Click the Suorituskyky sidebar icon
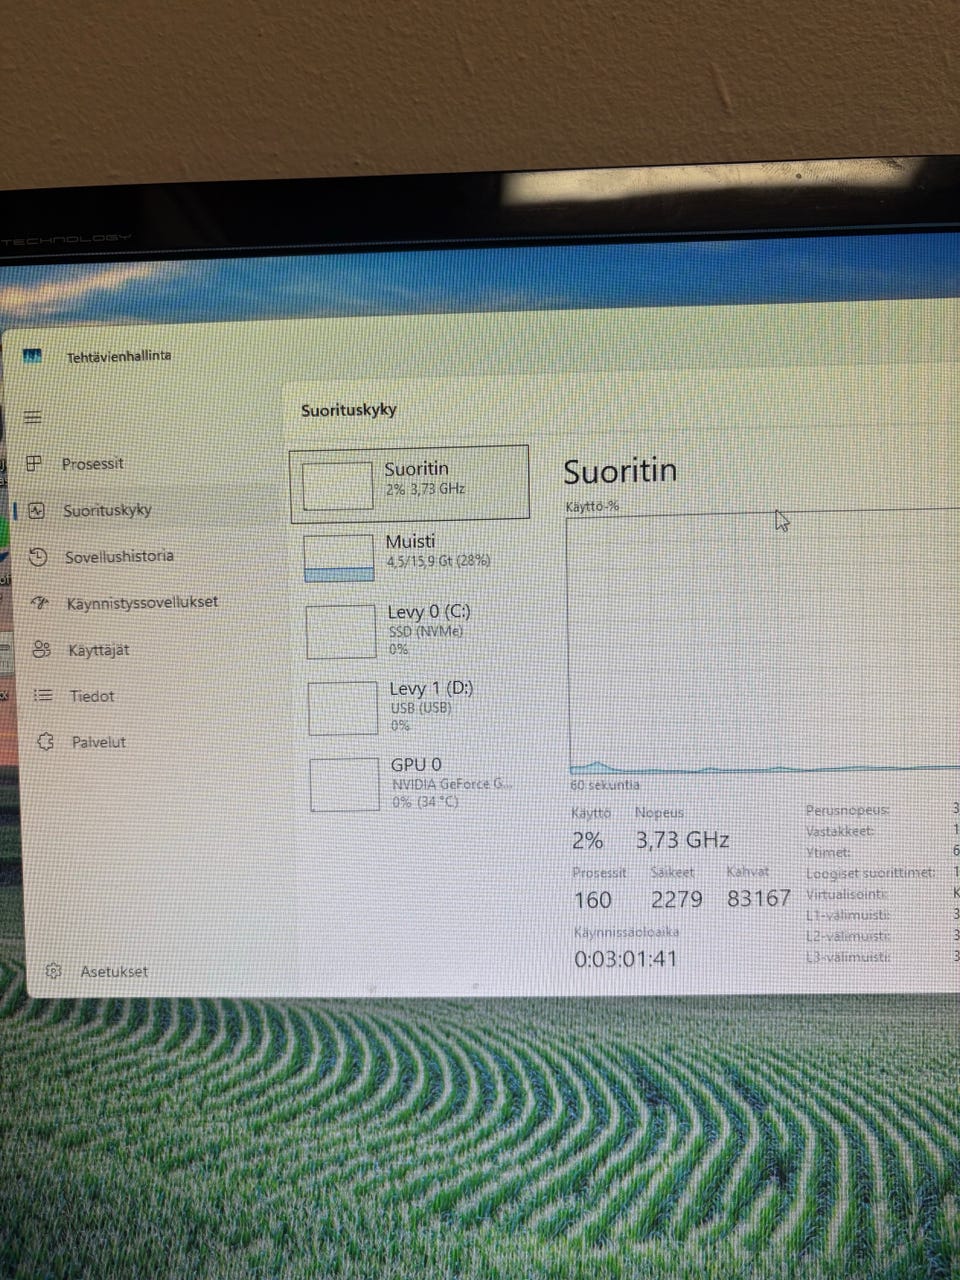 [37, 510]
